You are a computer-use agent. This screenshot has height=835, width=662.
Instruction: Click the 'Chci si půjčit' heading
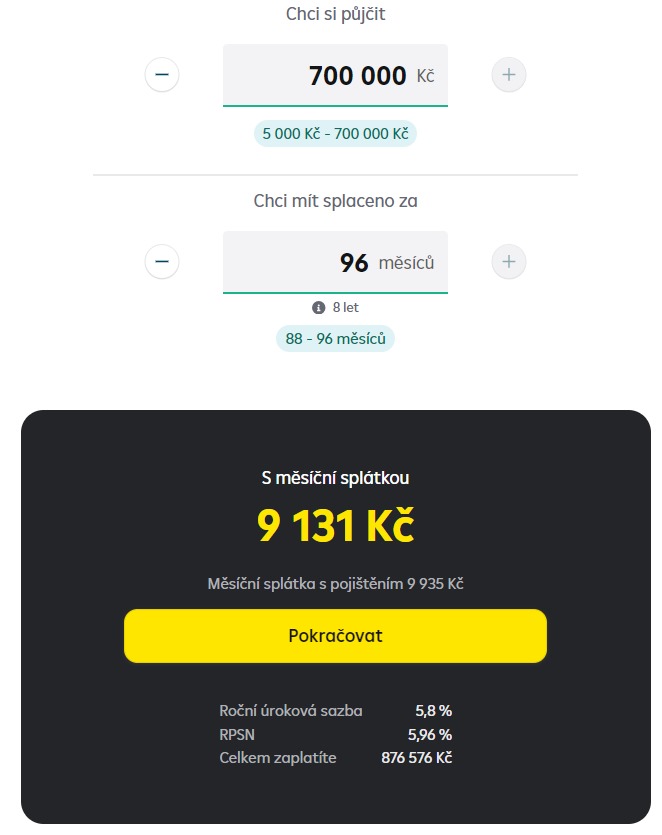[x=335, y=14]
